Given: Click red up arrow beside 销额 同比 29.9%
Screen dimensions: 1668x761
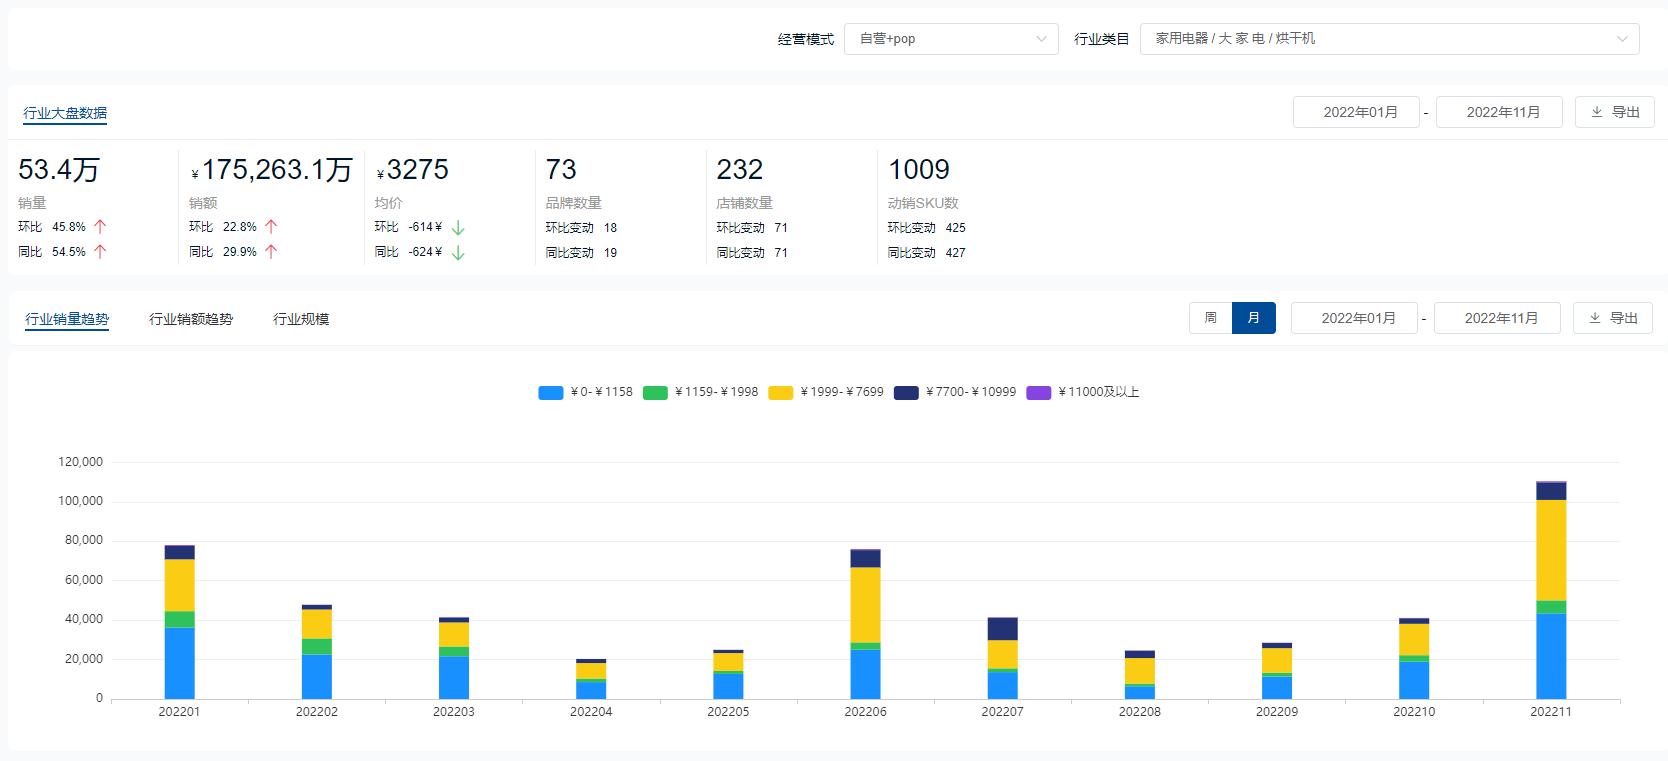Looking at the screenshot, I should pos(271,252).
